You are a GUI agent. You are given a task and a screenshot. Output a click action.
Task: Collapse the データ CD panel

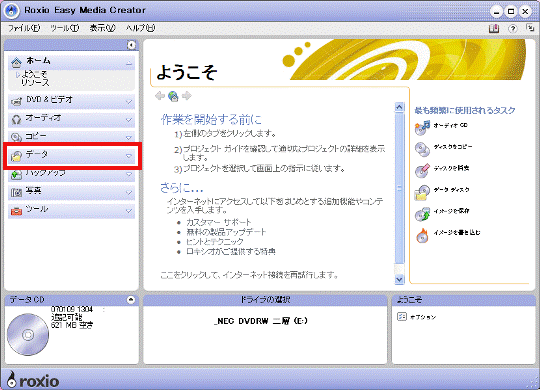pos(131,299)
